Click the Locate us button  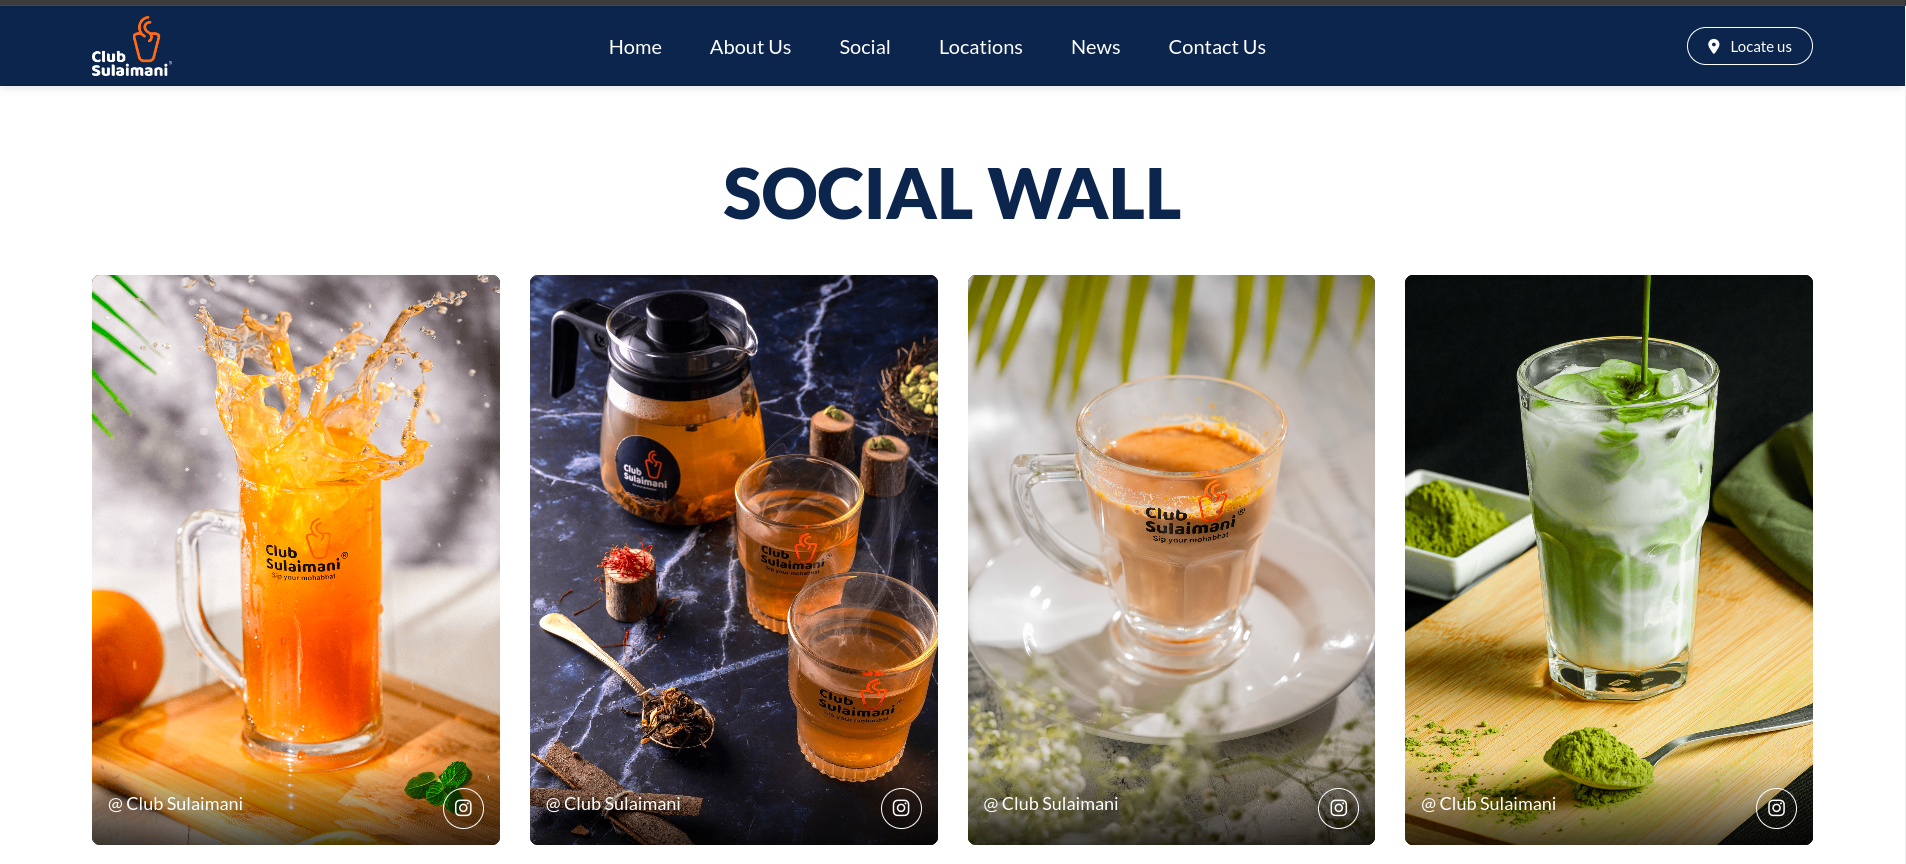[x=1750, y=46]
